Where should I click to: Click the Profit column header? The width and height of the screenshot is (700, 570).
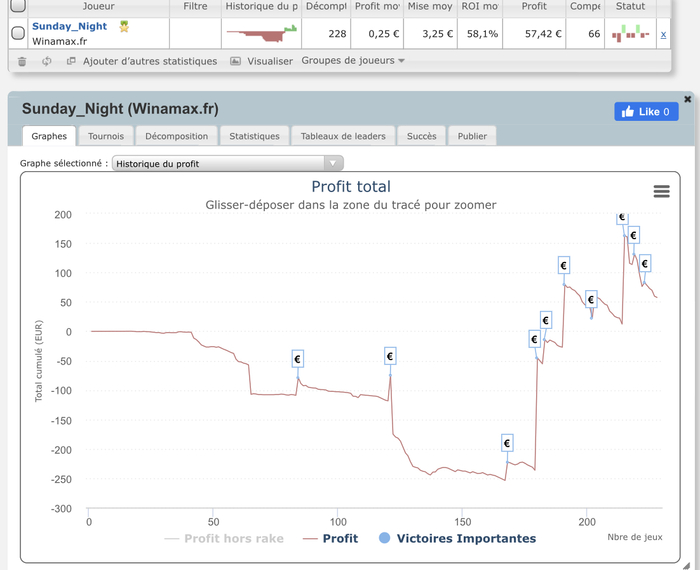tap(534, 6)
